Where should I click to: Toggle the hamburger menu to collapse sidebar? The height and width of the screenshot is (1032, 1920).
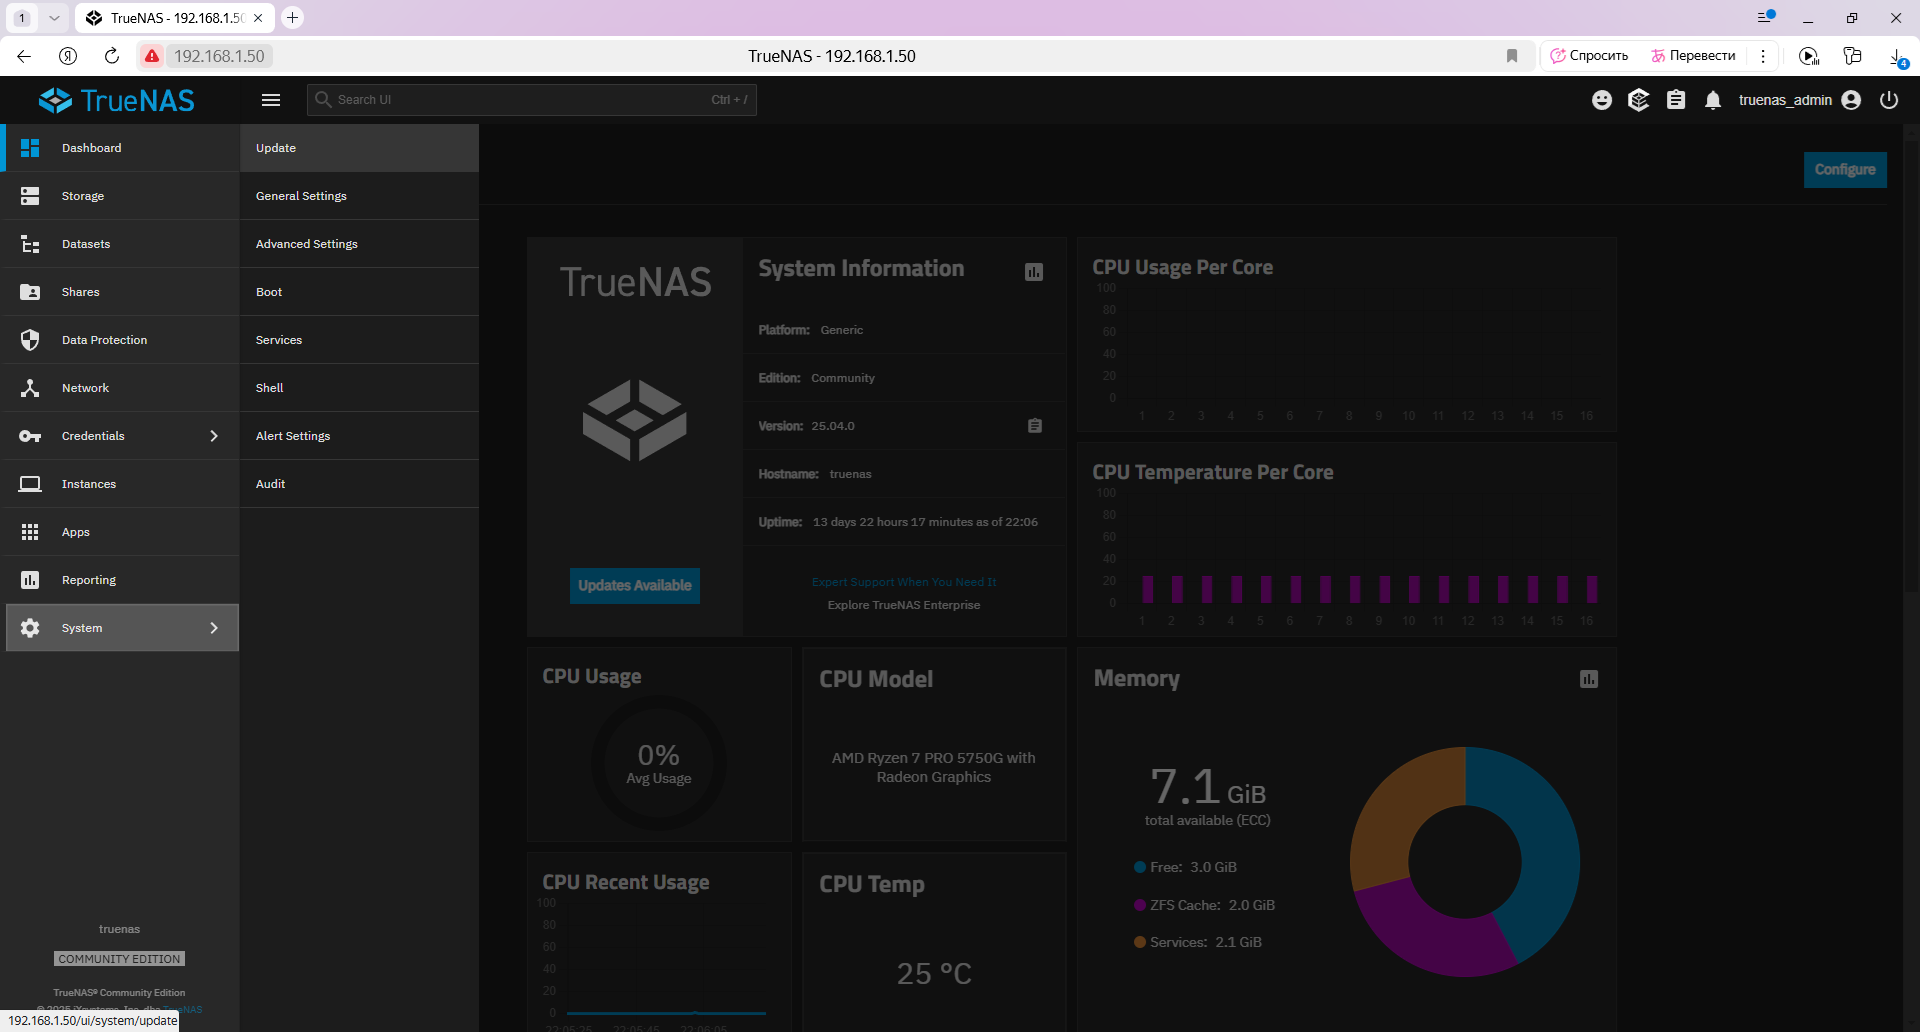pos(271,100)
